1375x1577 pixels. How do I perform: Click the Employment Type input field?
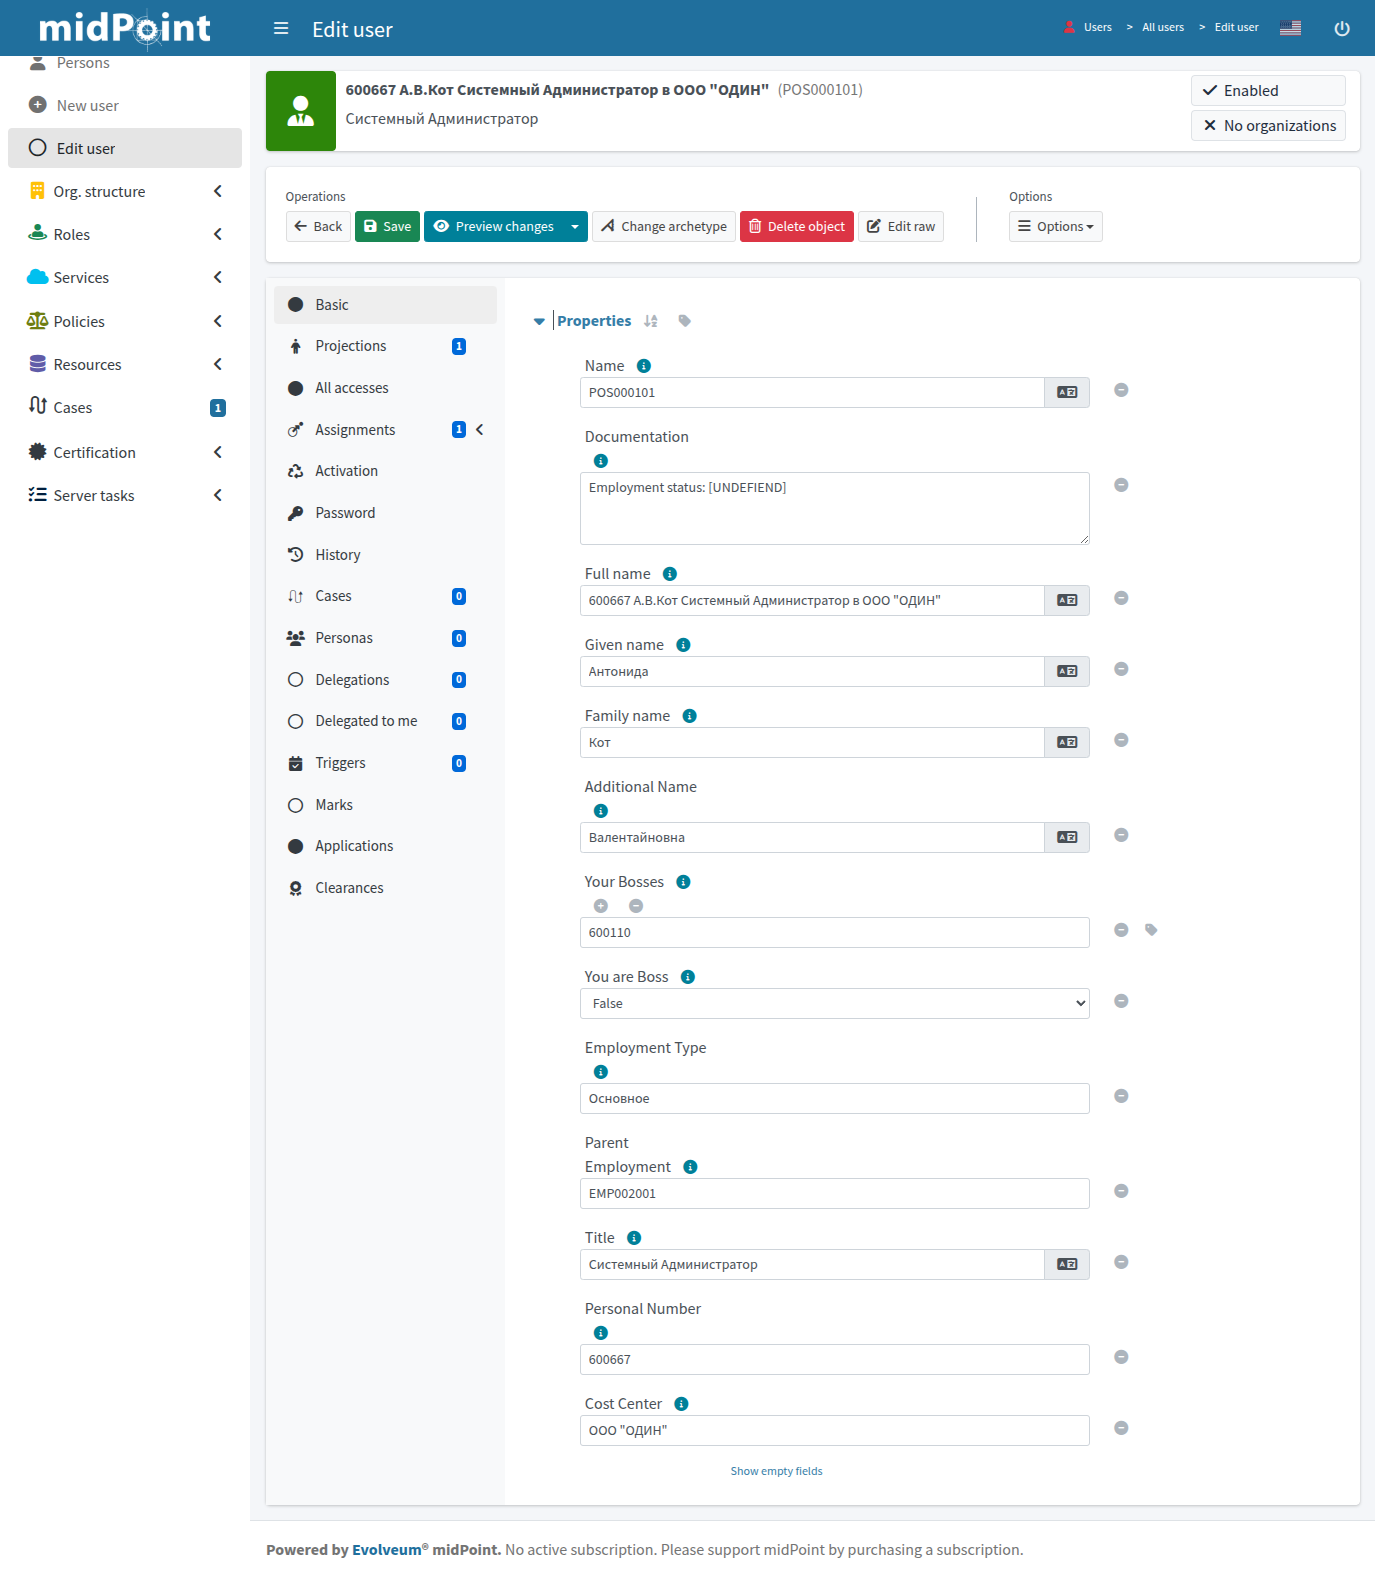[x=834, y=1098]
